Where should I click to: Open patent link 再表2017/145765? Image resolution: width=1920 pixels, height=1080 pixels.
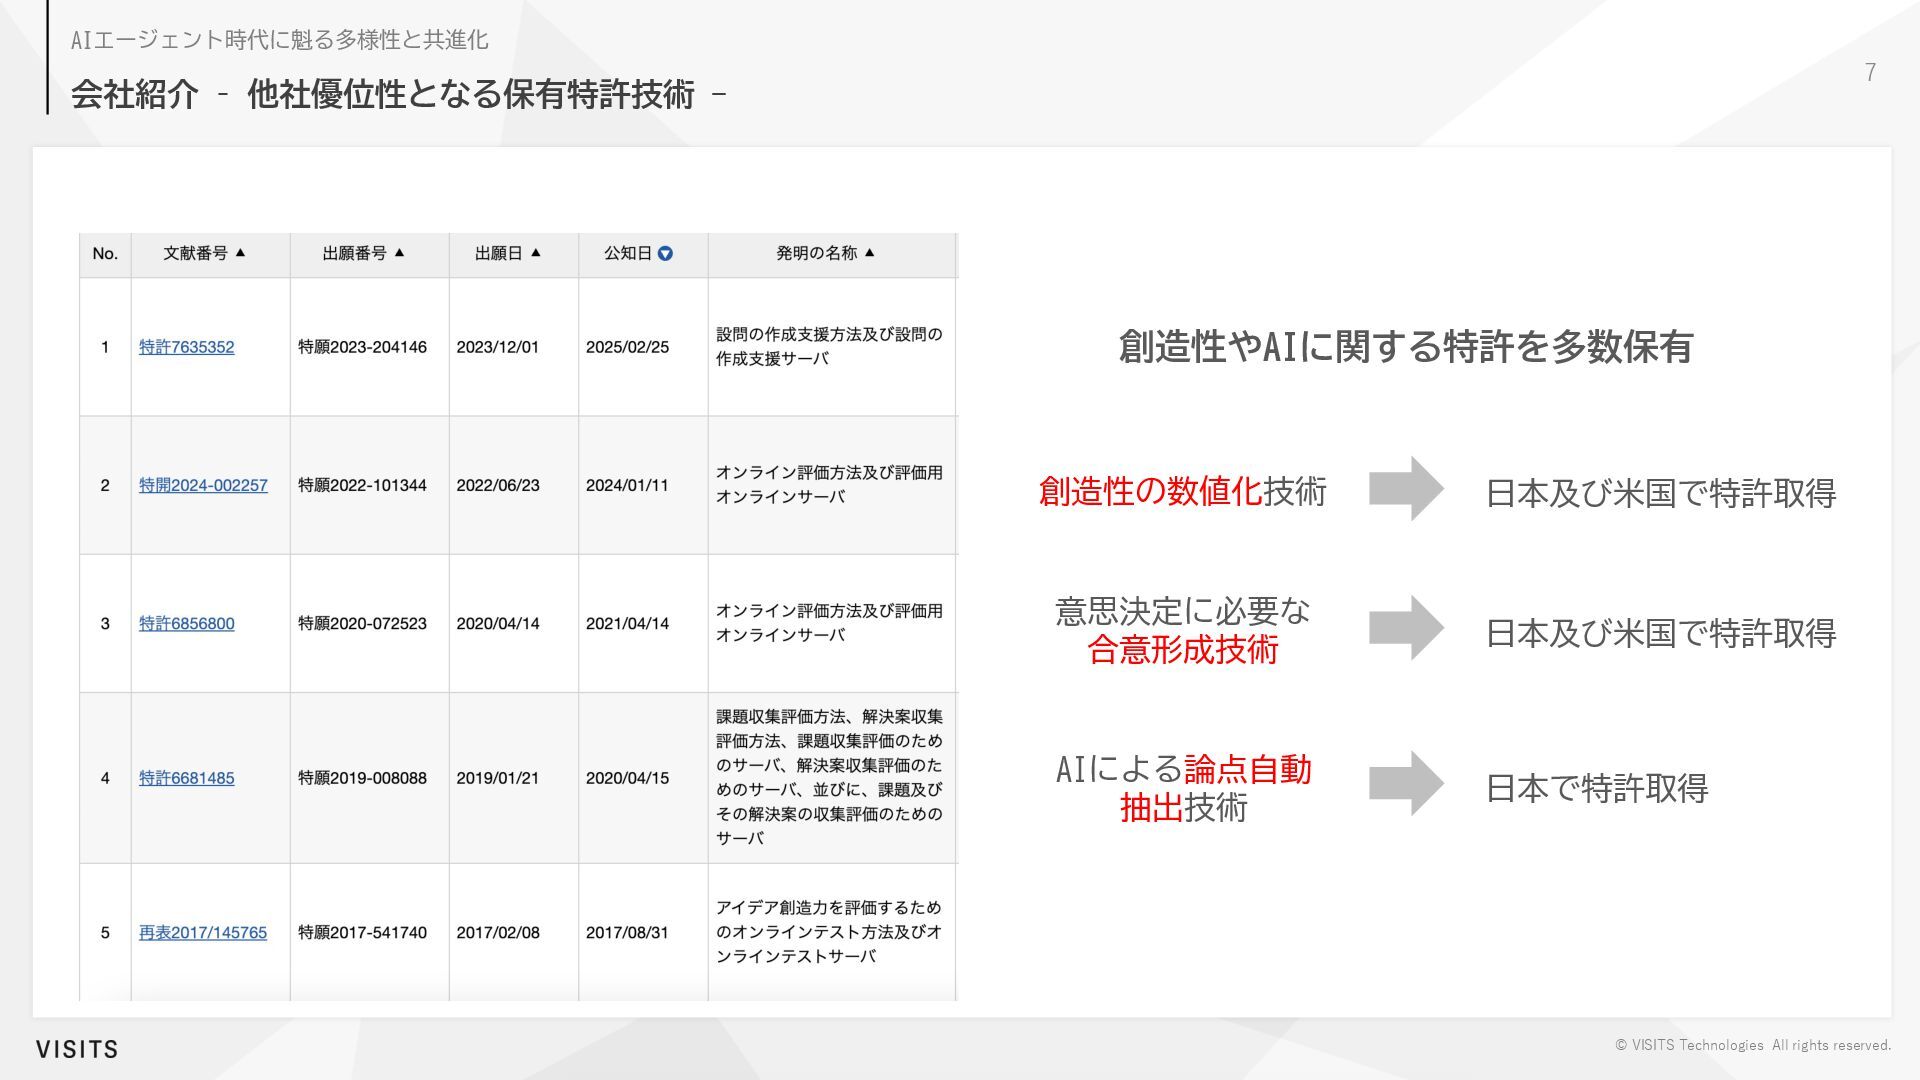tap(203, 932)
